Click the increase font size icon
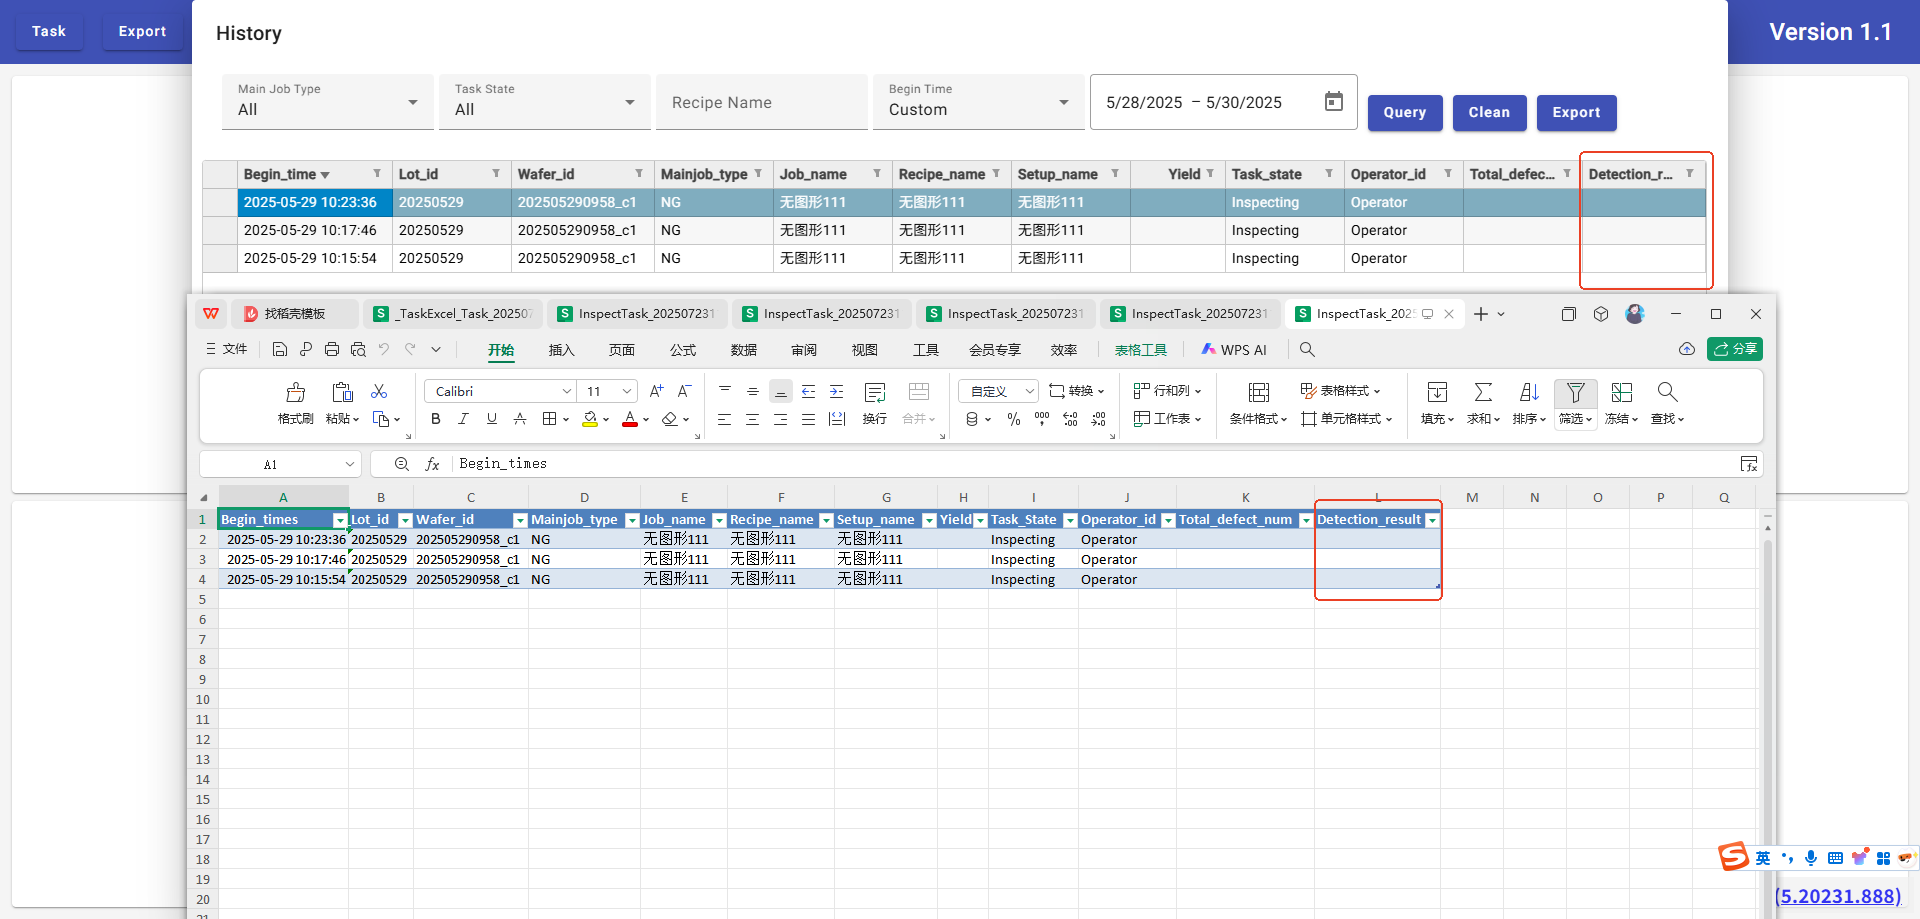The width and height of the screenshot is (1920, 919). (x=656, y=391)
